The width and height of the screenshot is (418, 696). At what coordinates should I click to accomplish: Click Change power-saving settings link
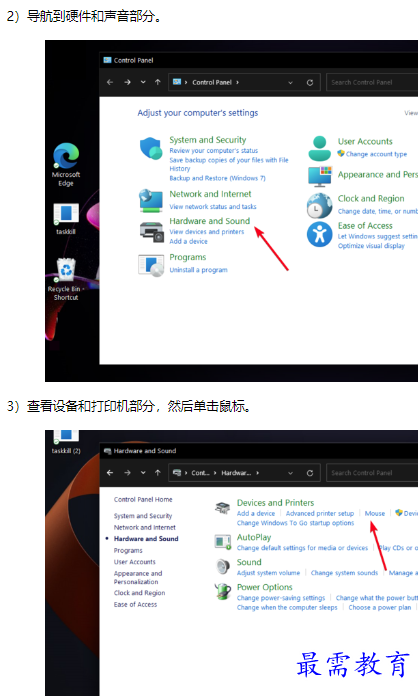click(x=280, y=598)
